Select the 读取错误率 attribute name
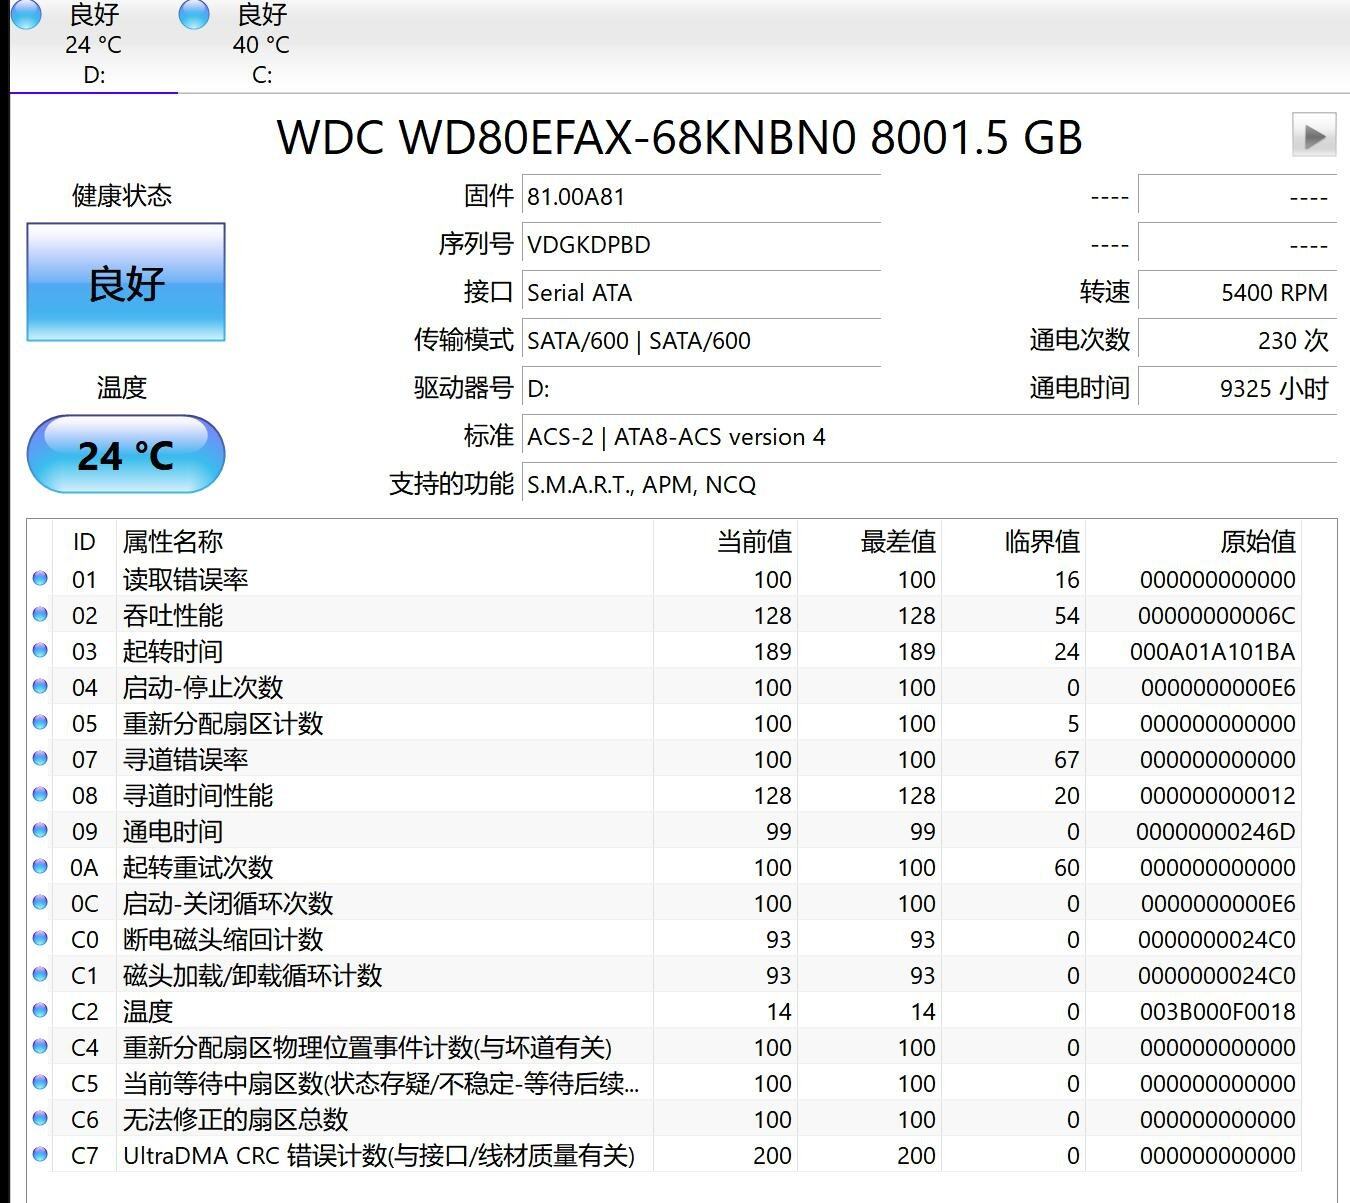This screenshot has height=1203, width=1350. coord(185,579)
